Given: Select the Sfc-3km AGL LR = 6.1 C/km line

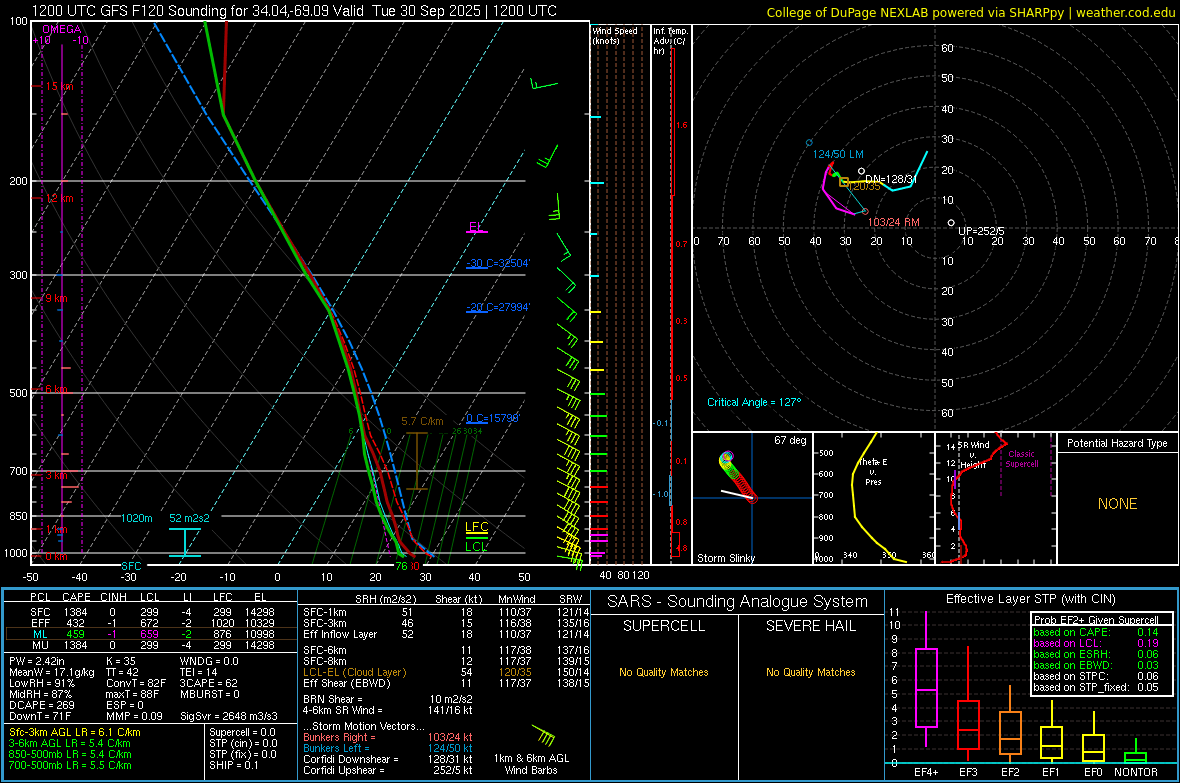Looking at the screenshot, I should pyautogui.click(x=75, y=732).
